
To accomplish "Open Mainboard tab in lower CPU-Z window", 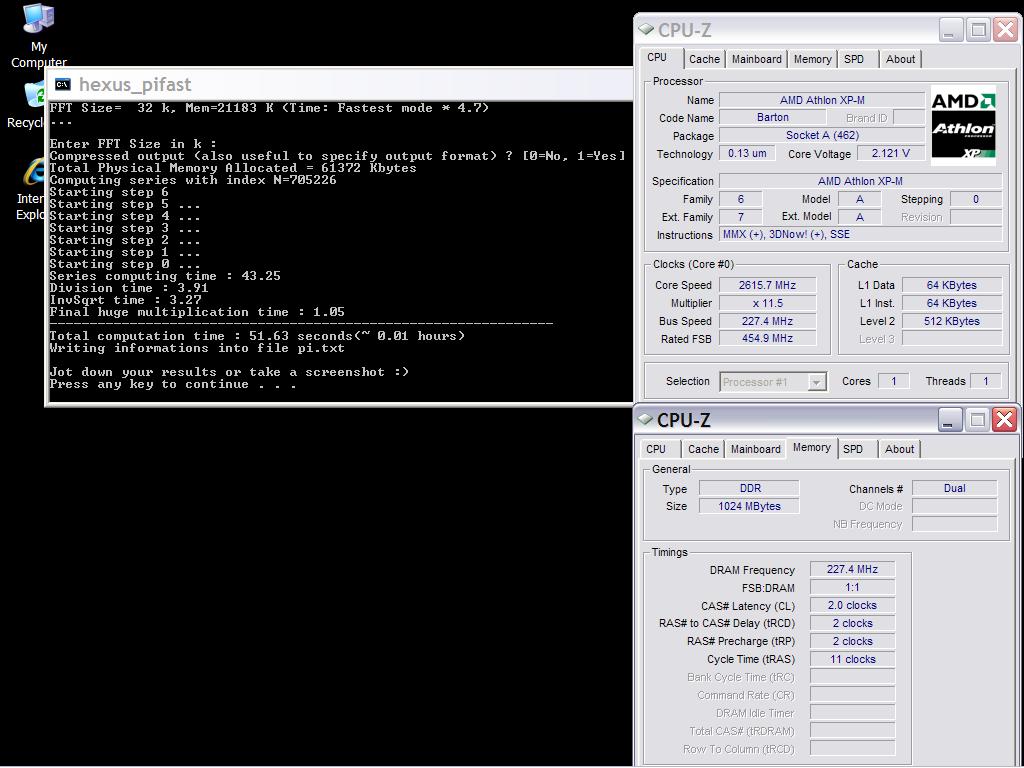I will coord(756,449).
